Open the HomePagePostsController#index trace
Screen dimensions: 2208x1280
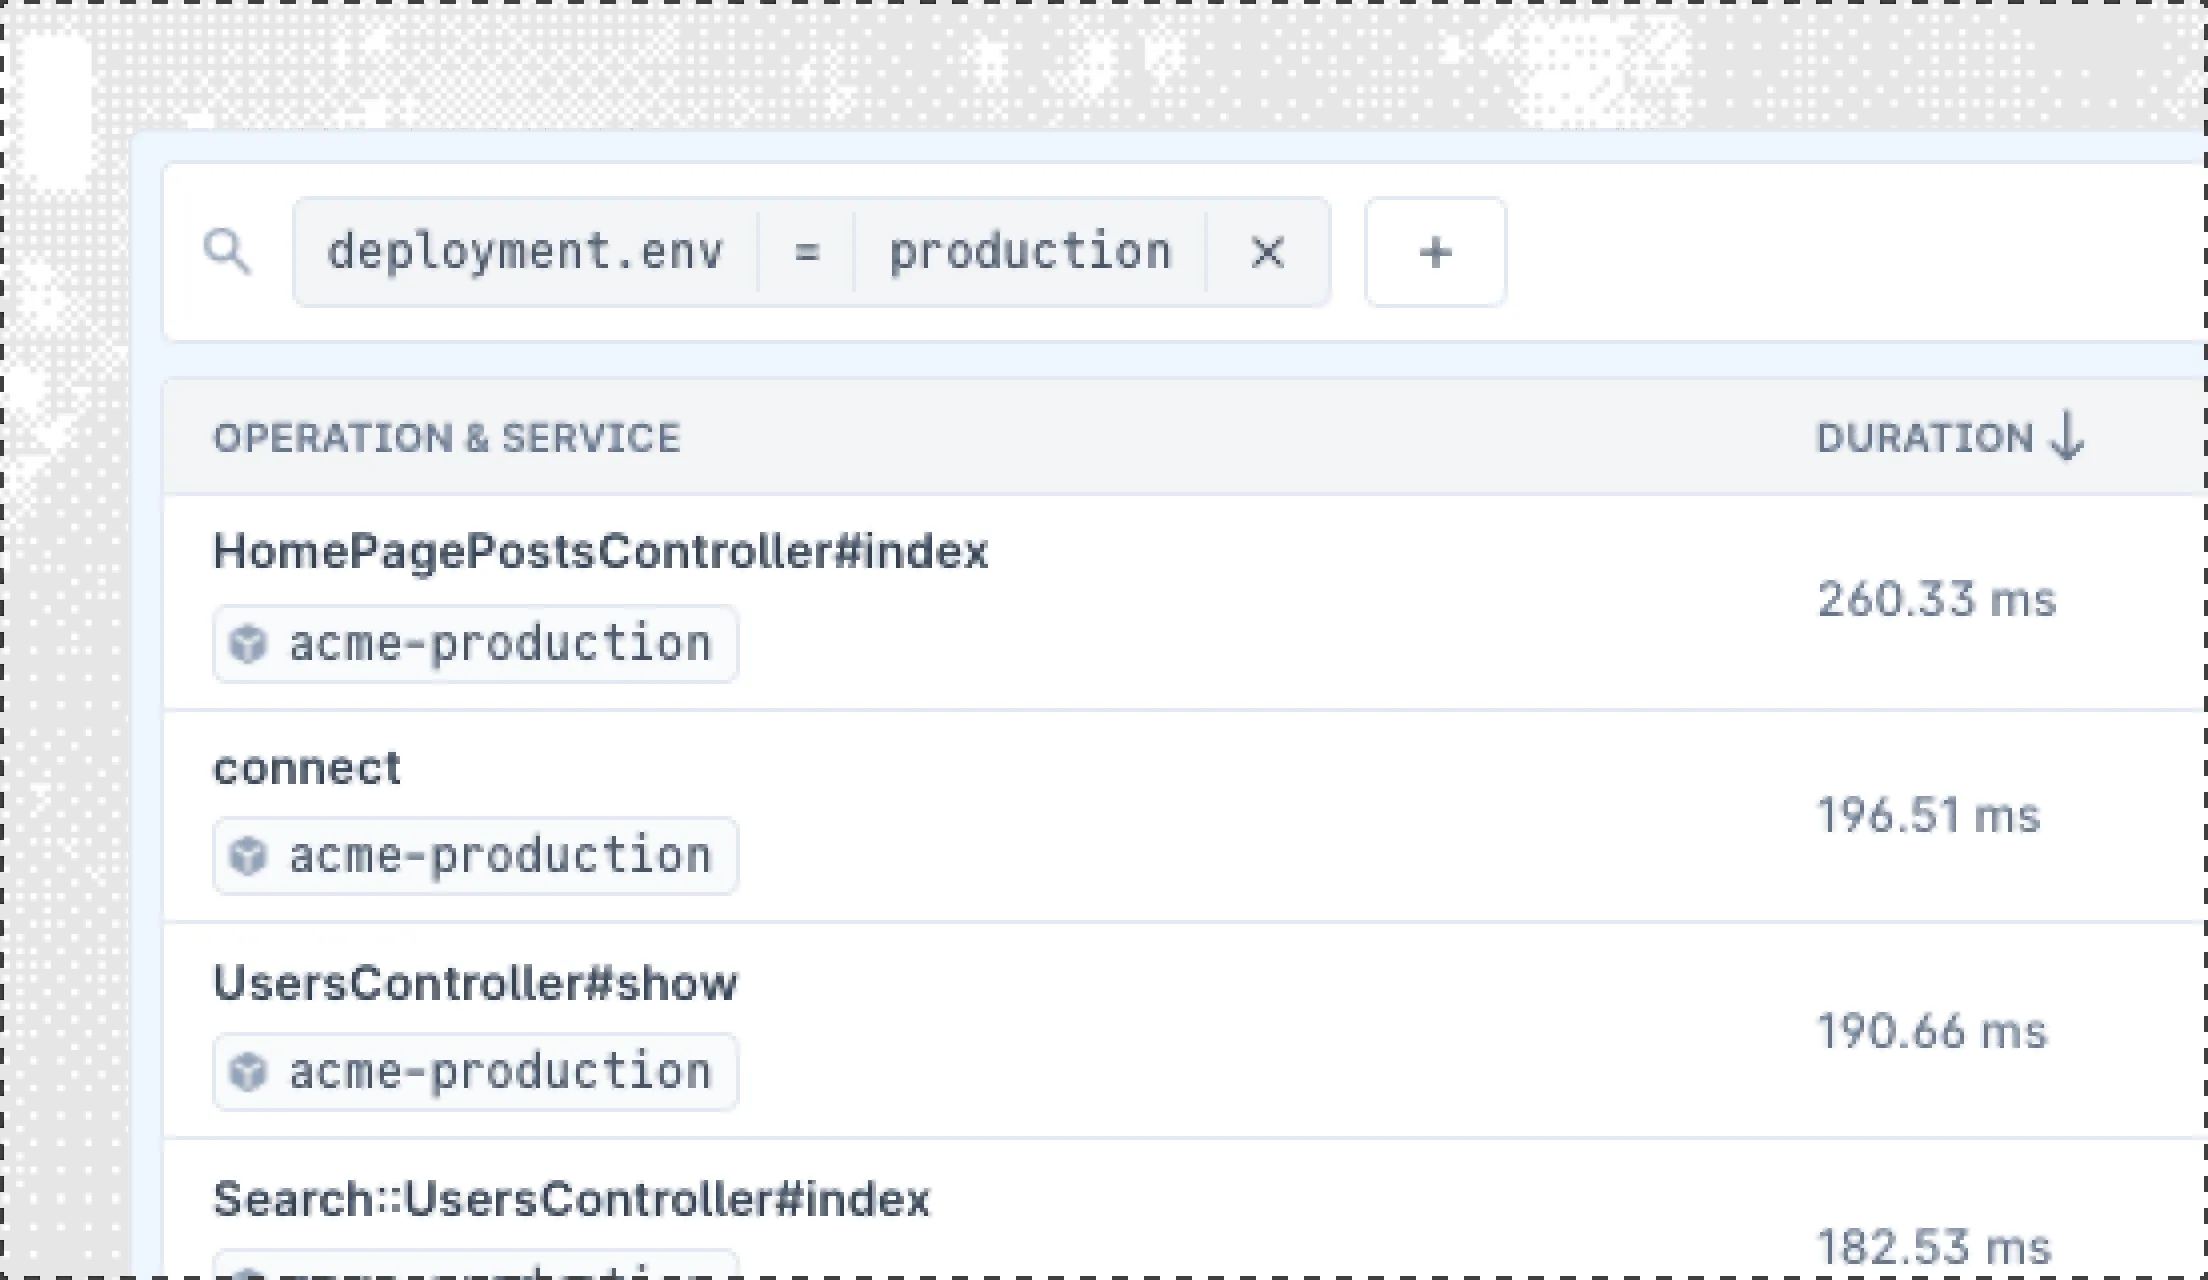coord(600,552)
